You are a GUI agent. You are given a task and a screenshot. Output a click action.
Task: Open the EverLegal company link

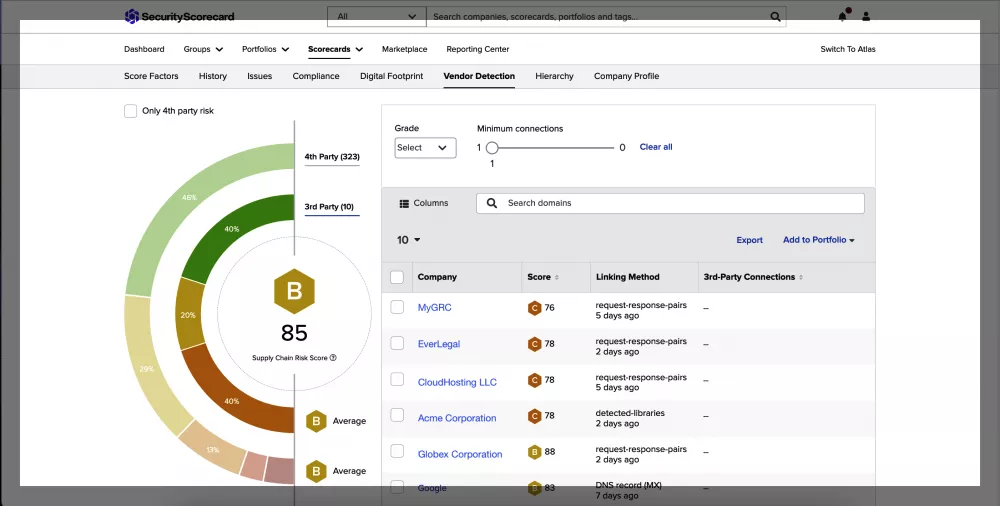click(439, 344)
